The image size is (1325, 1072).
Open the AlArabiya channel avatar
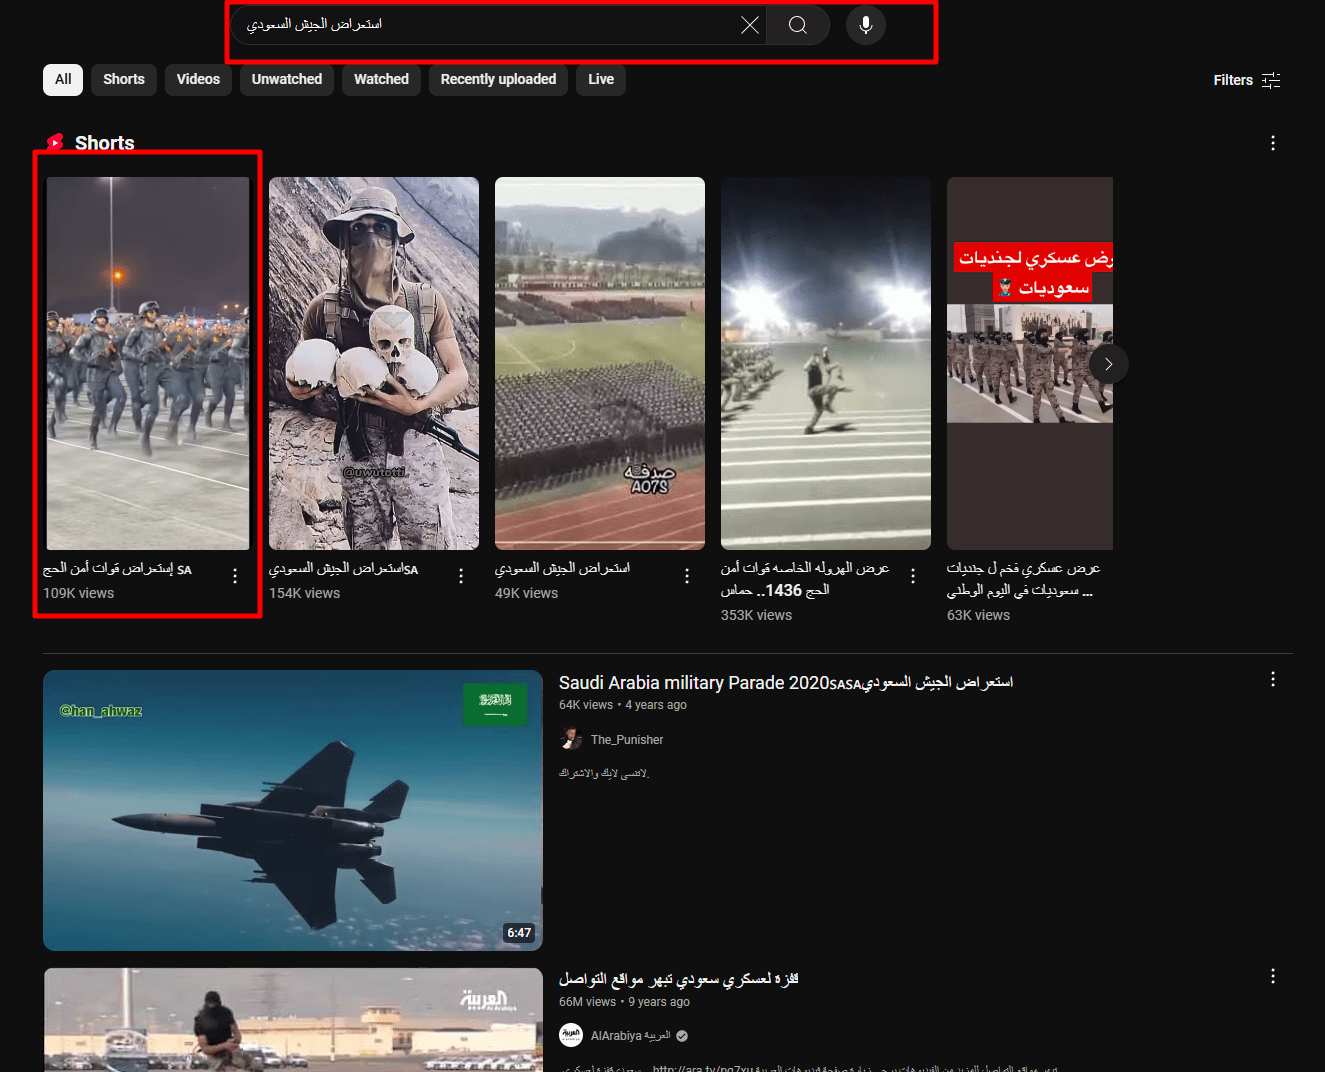pyautogui.click(x=571, y=1035)
